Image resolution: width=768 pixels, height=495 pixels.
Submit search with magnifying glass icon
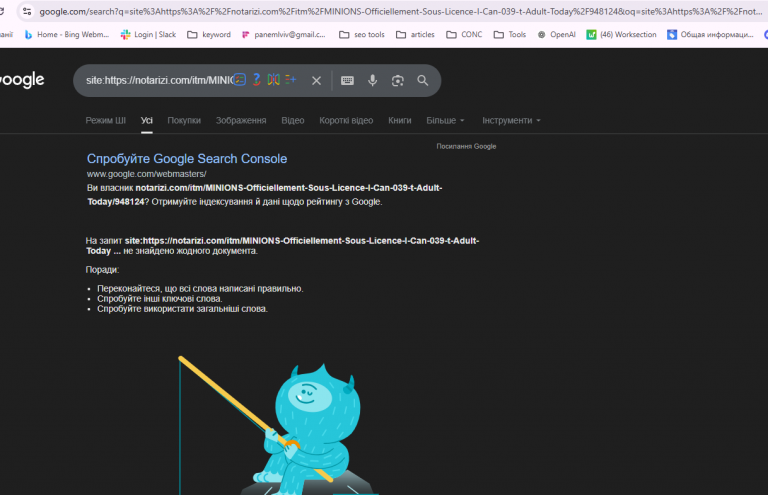tap(423, 80)
